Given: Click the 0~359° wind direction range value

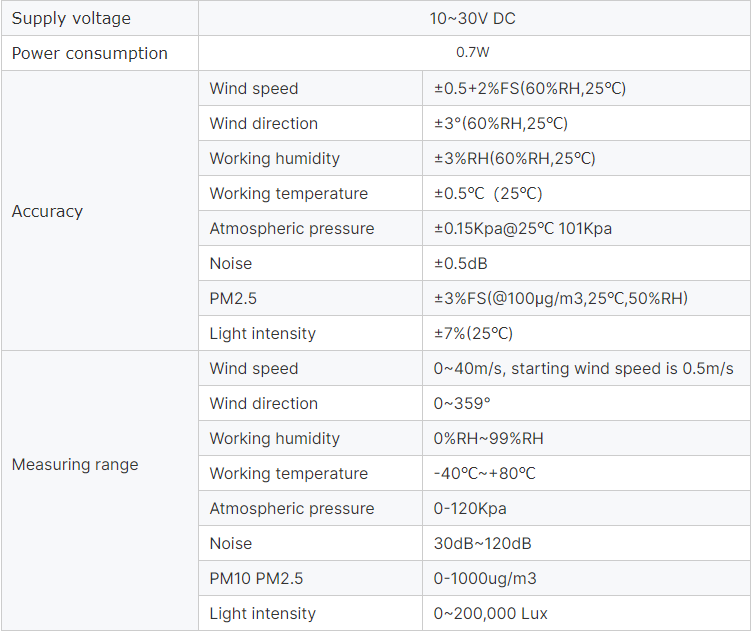Looking at the screenshot, I should [462, 403].
